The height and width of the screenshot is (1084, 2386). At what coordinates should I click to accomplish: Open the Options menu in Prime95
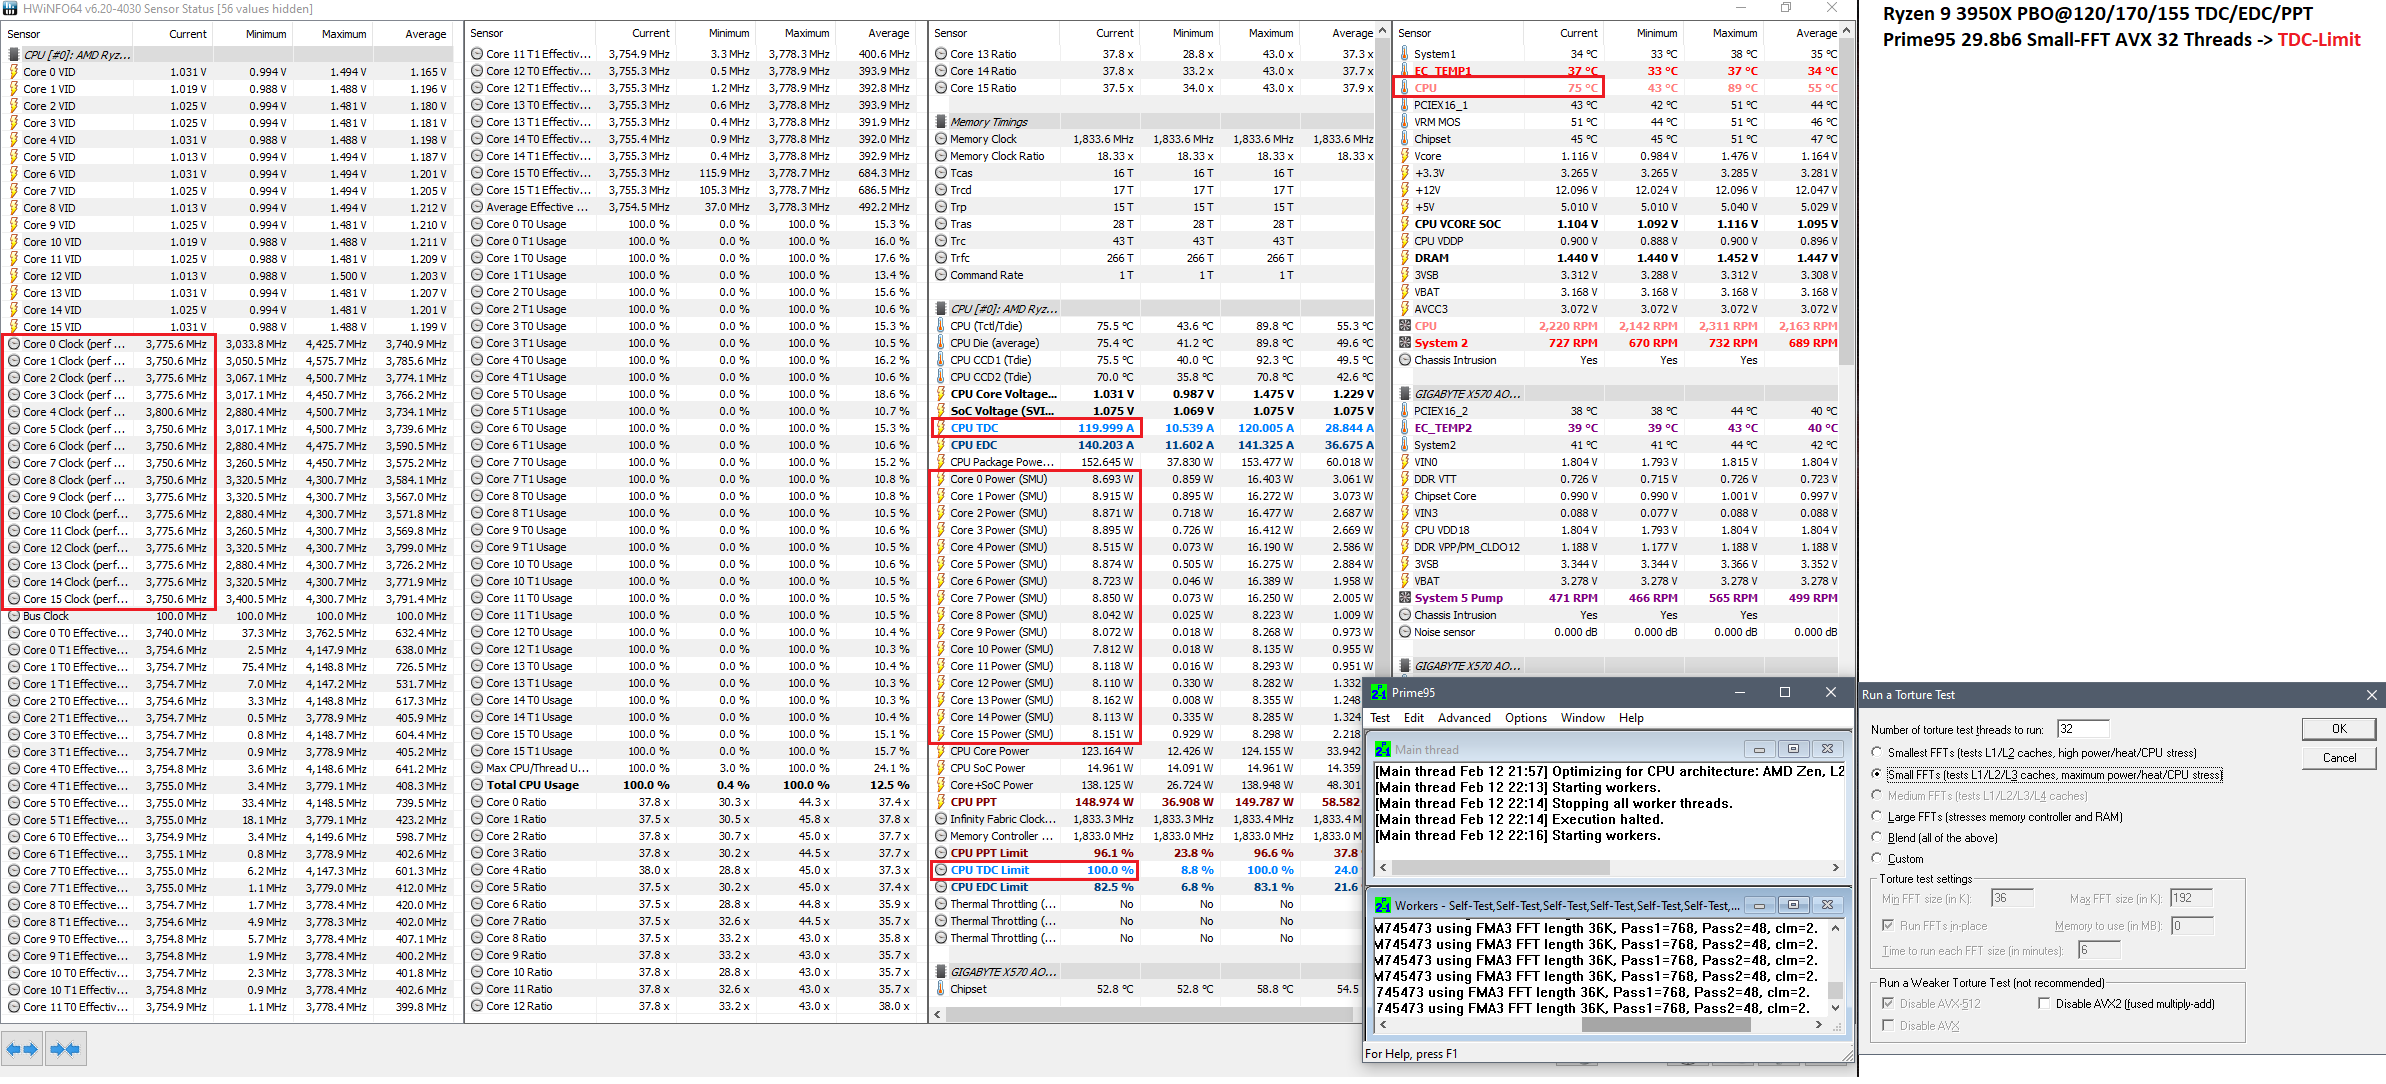[1526, 718]
